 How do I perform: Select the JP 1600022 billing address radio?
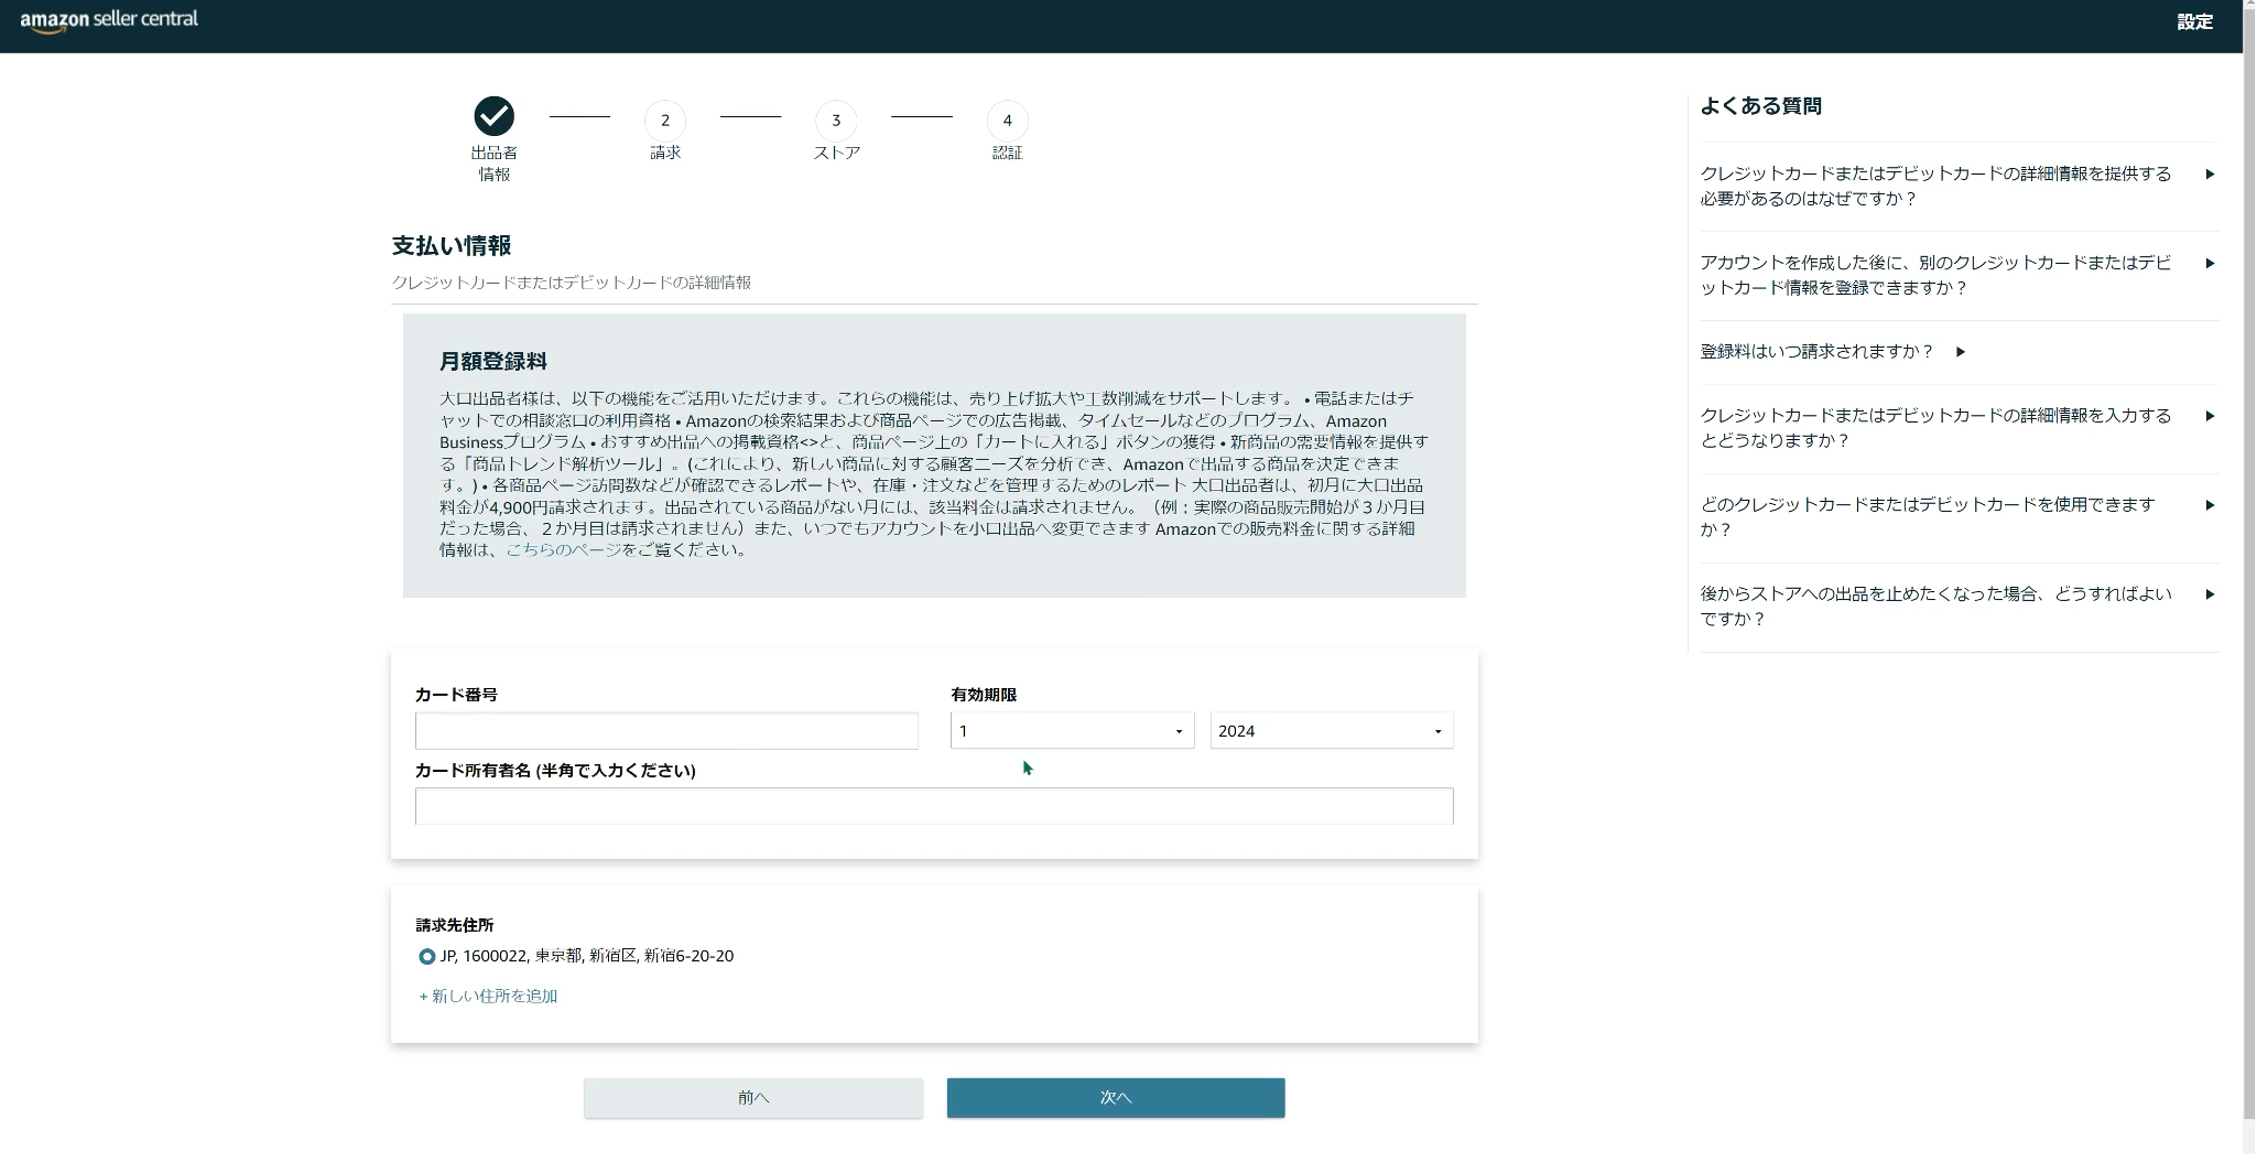(427, 956)
